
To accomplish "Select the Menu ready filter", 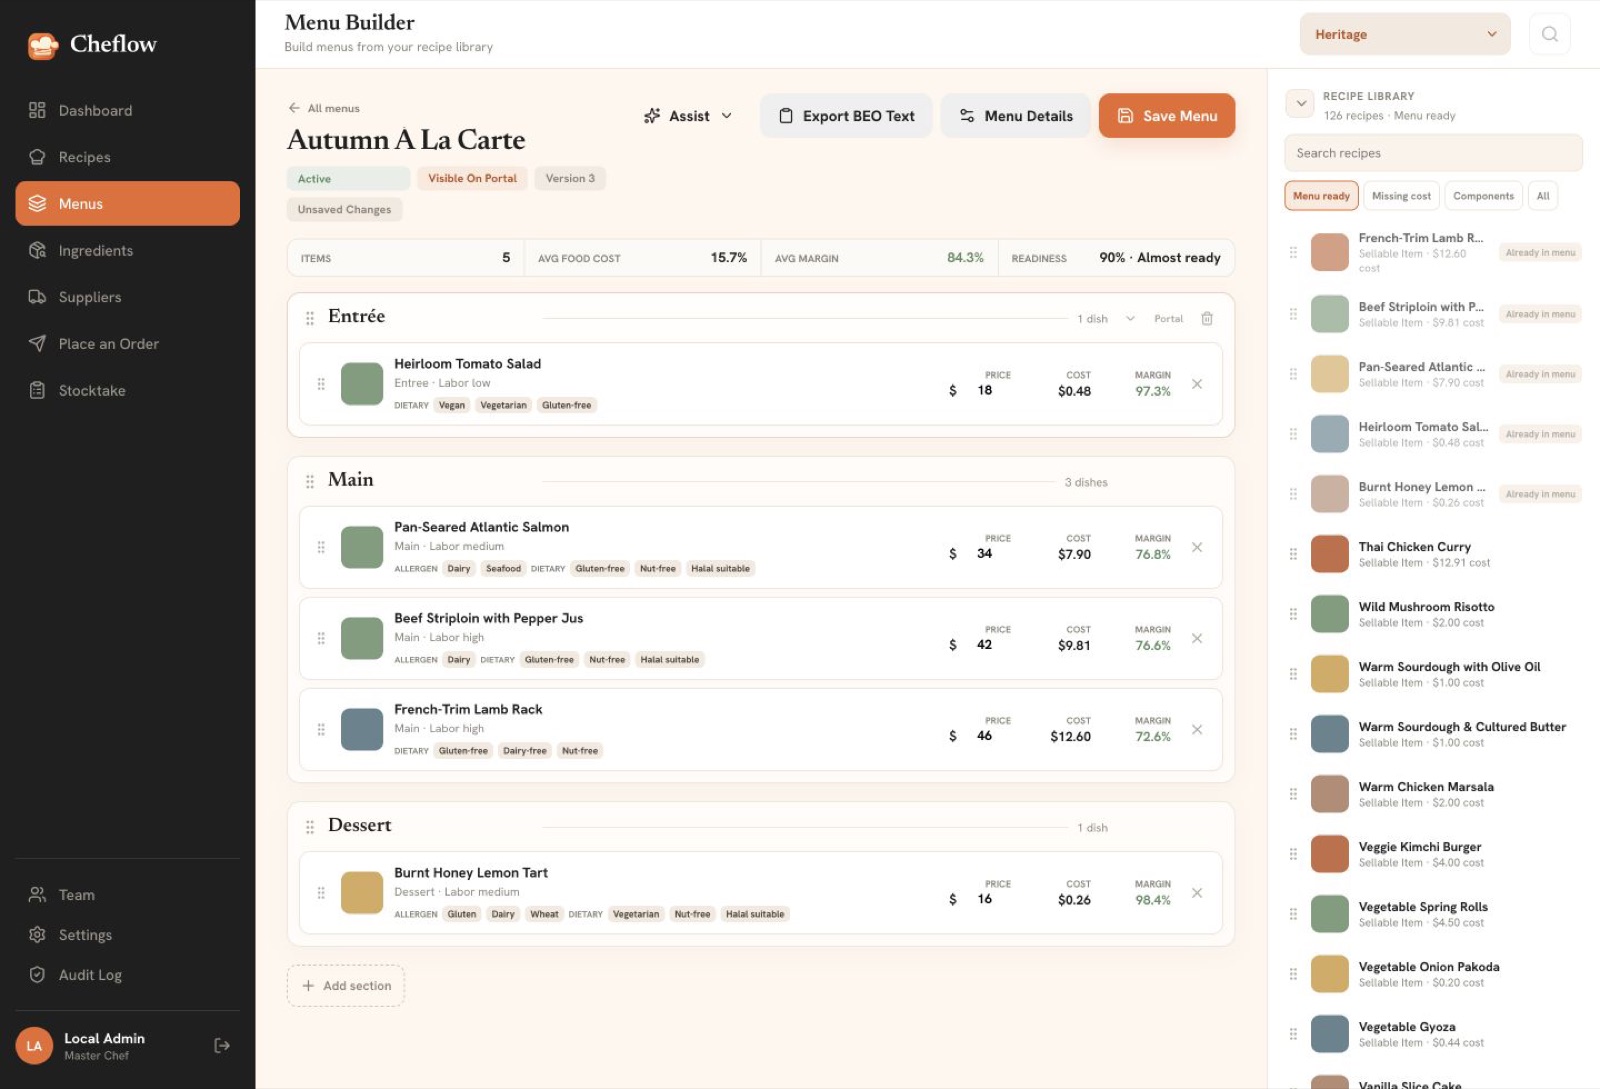I will click(1321, 196).
